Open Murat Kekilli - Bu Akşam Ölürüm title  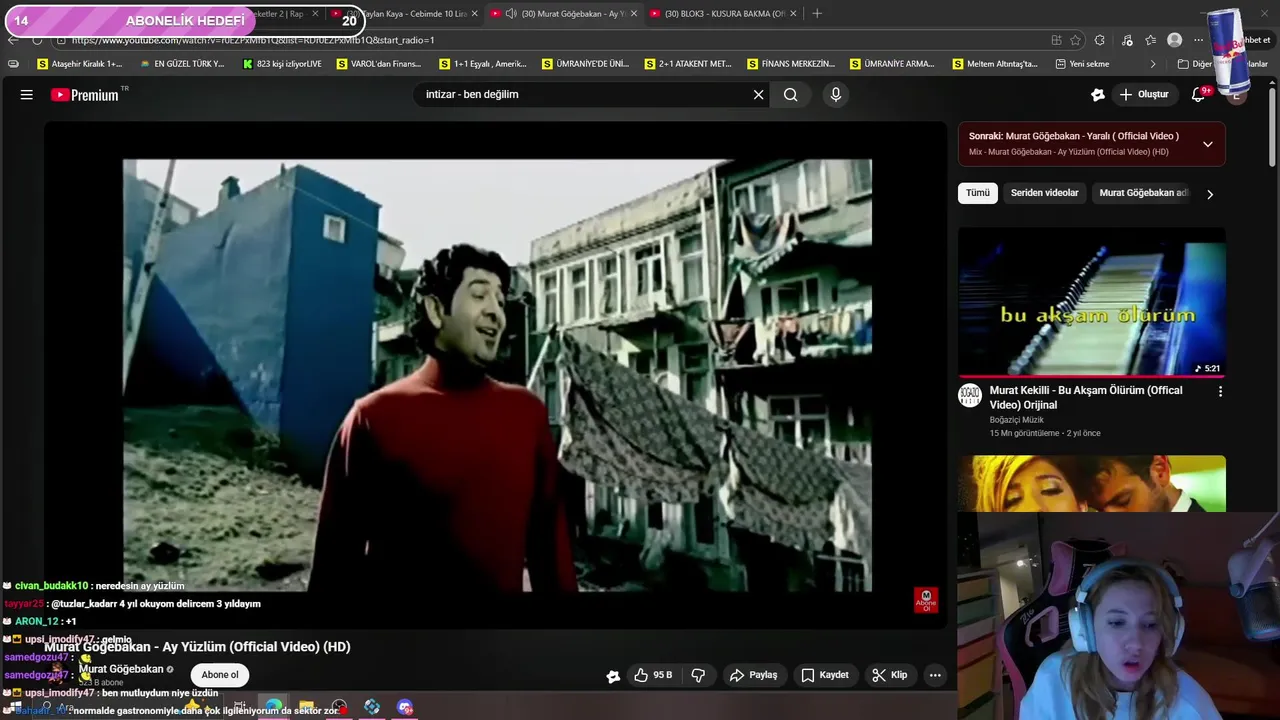point(1086,397)
